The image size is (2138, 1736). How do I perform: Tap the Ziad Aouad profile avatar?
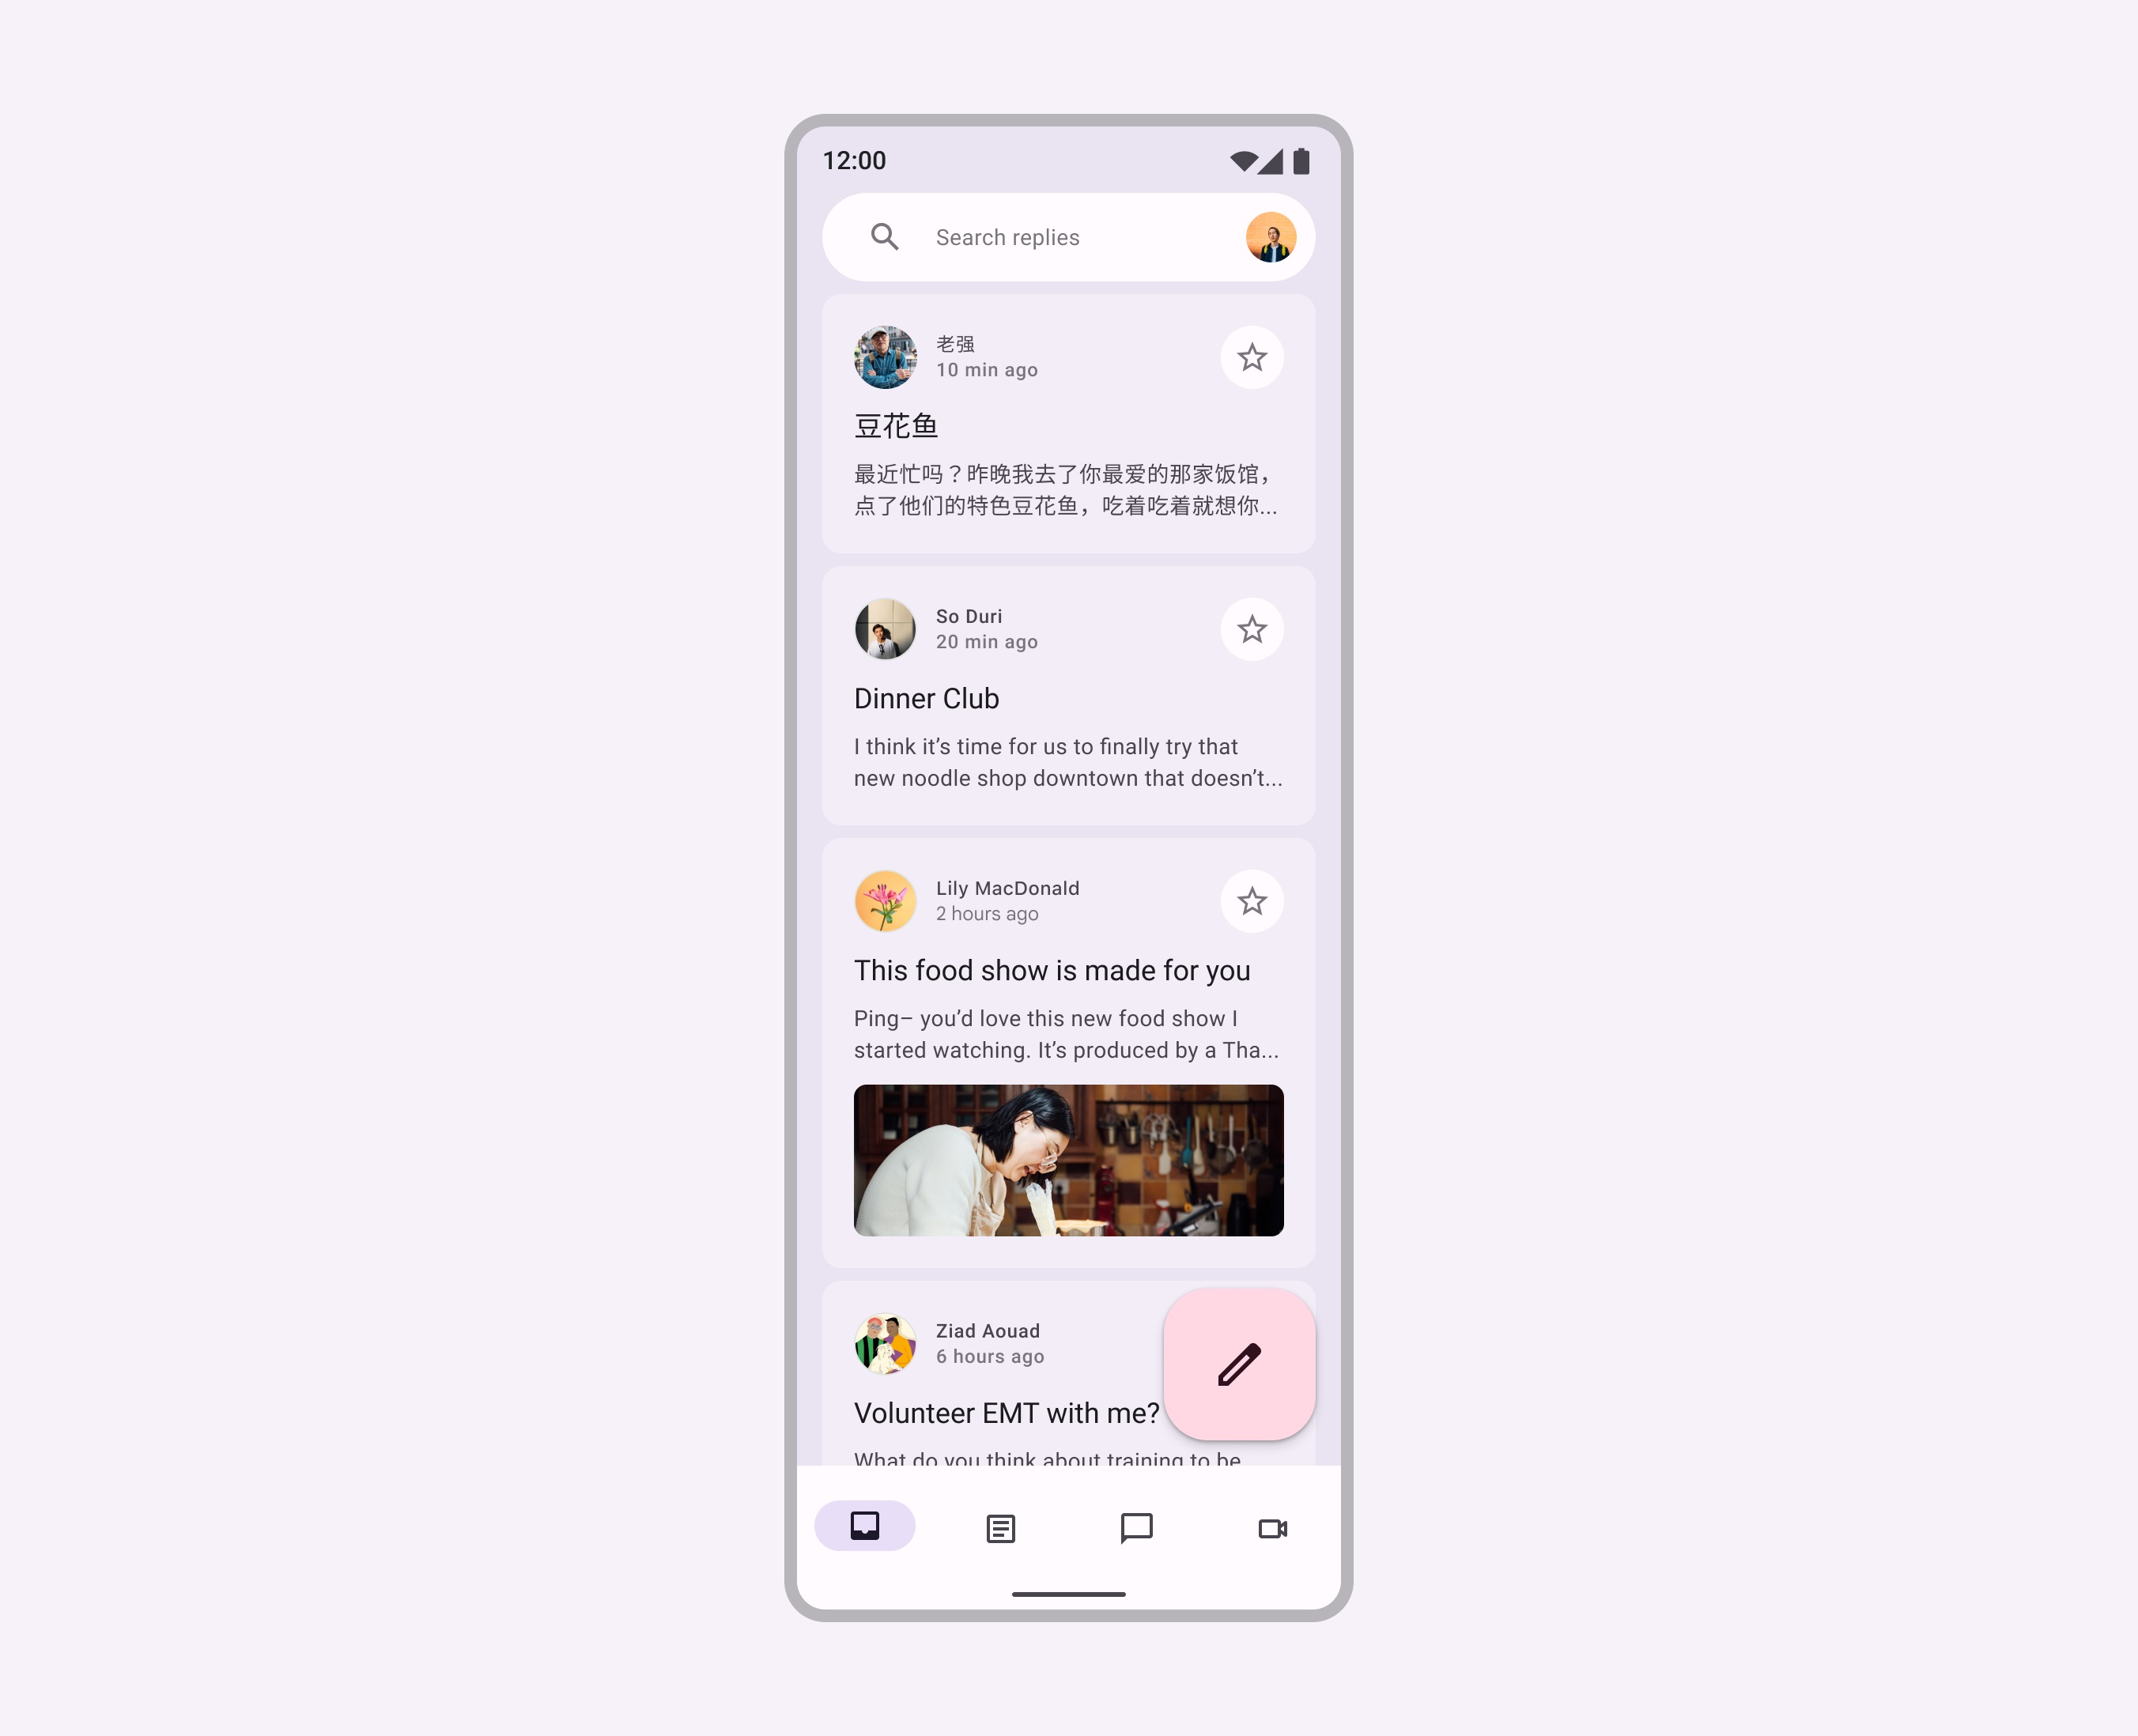point(886,1341)
